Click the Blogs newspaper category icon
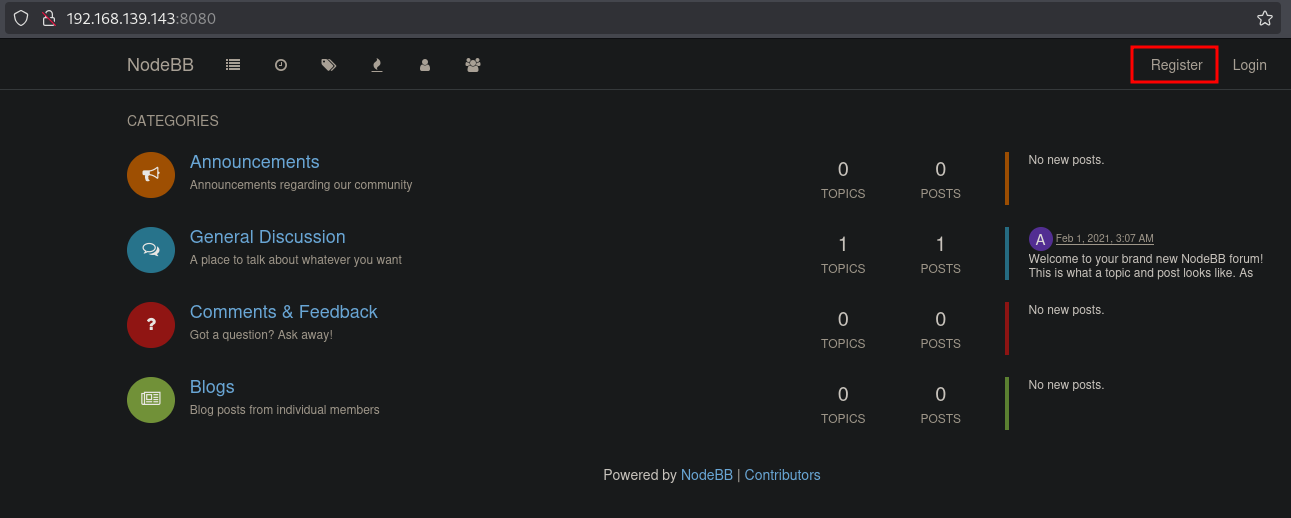 point(151,399)
